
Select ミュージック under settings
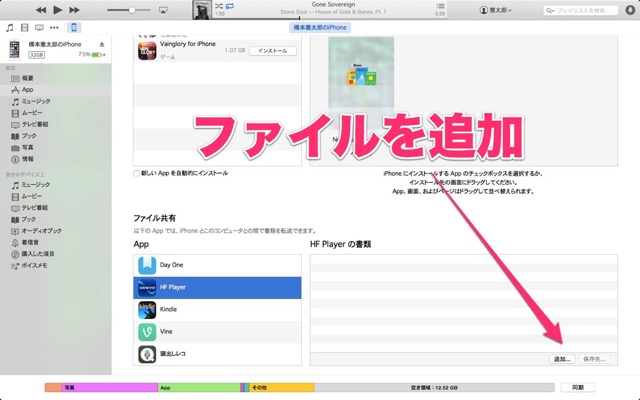click(x=56, y=101)
